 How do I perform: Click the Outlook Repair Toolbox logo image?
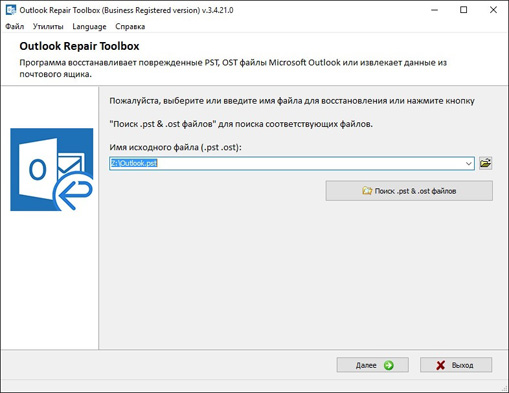tap(52, 170)
